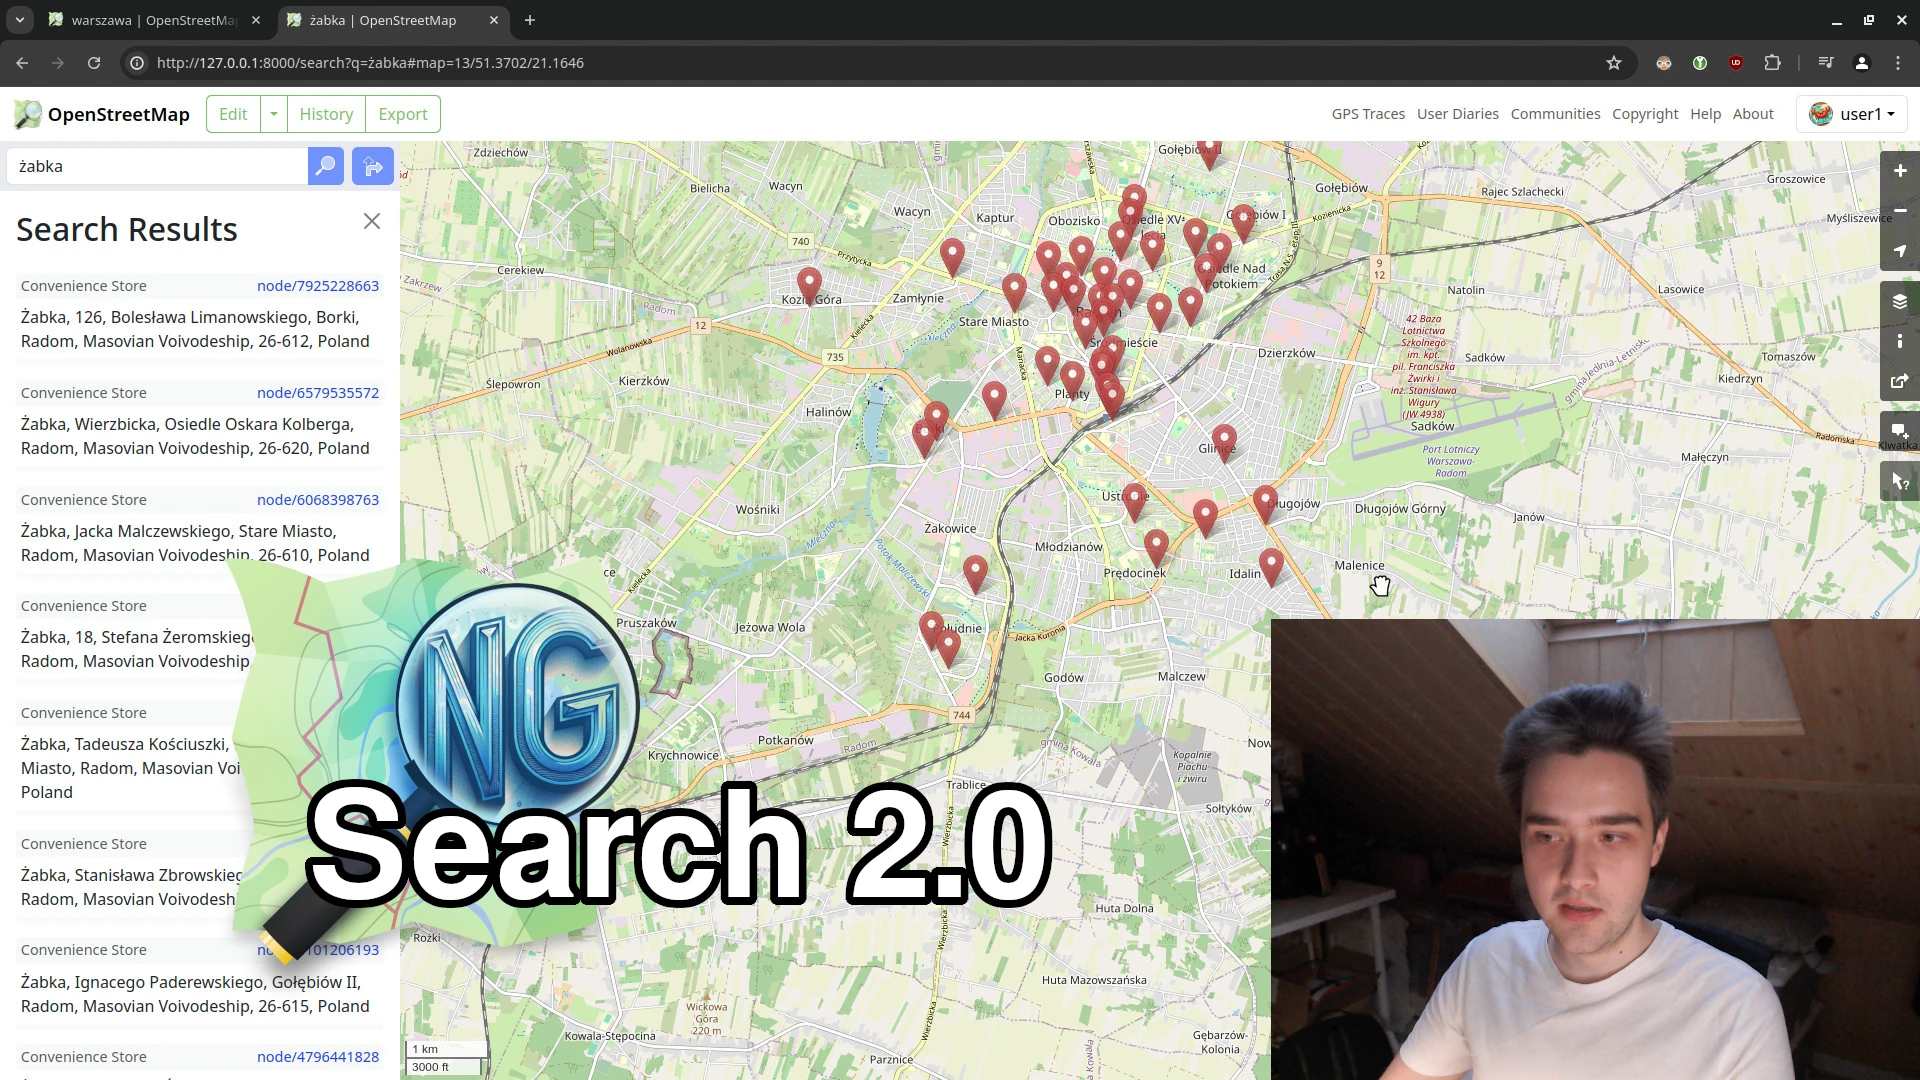The image size is (1920, 1080).
Task: Close the Search Results panel
Action: click(372, 221)
